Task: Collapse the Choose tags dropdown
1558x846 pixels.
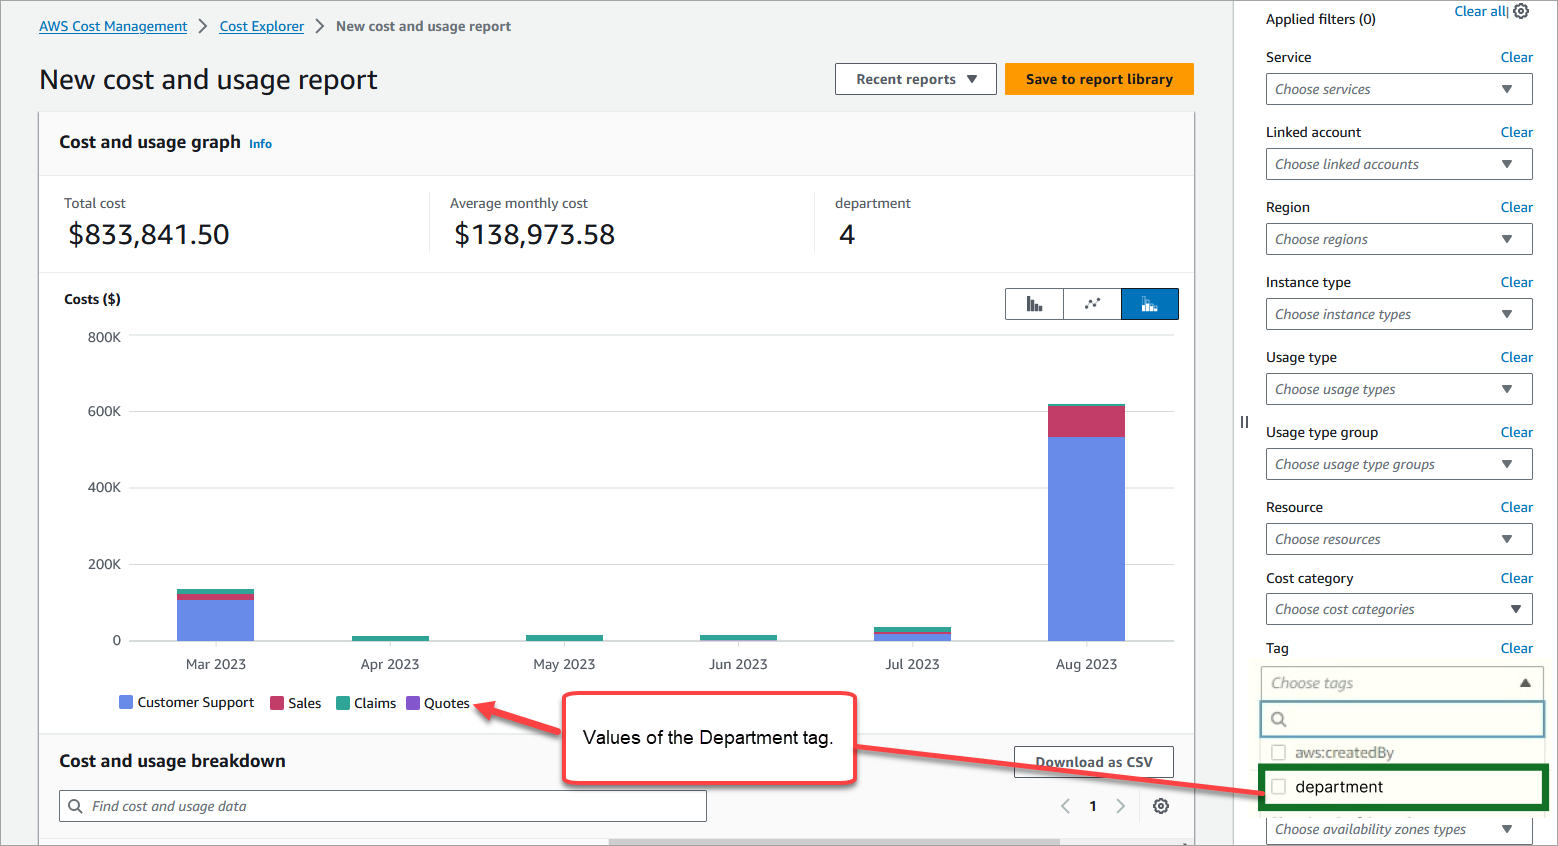Action: [x=1524, y=683]
